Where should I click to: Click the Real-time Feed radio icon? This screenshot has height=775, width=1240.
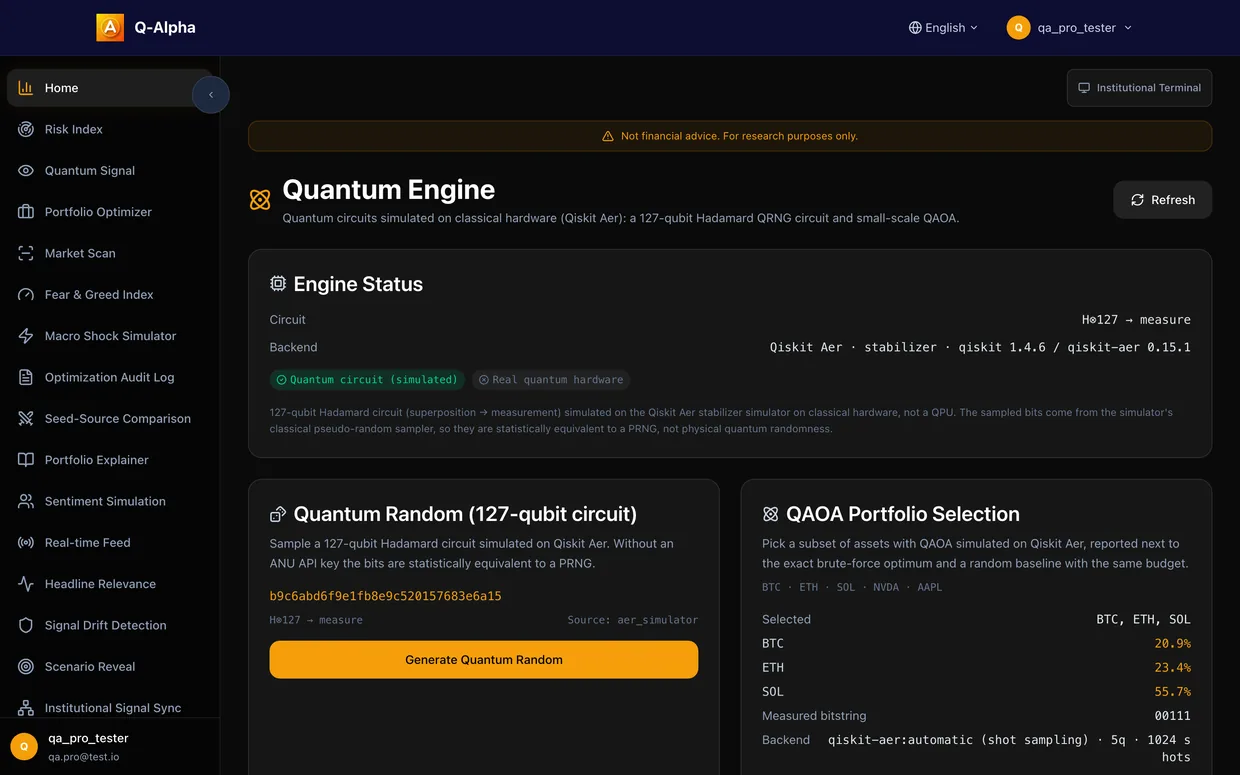click(x=26, y=543)
